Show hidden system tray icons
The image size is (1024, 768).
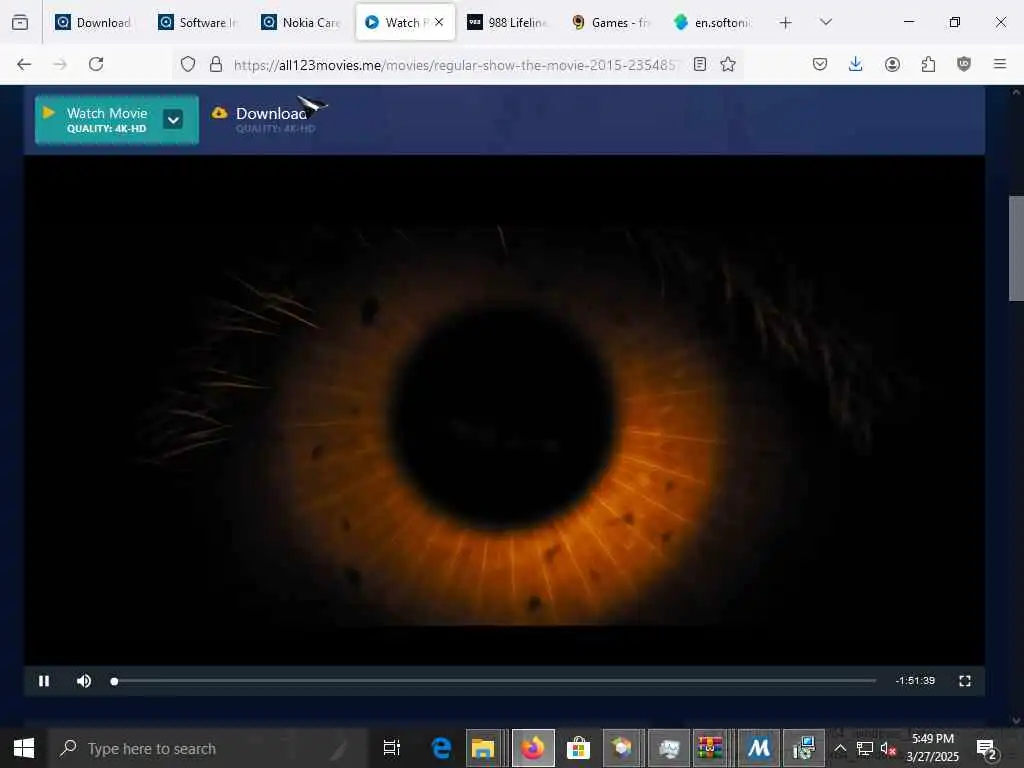coord(840,748)
